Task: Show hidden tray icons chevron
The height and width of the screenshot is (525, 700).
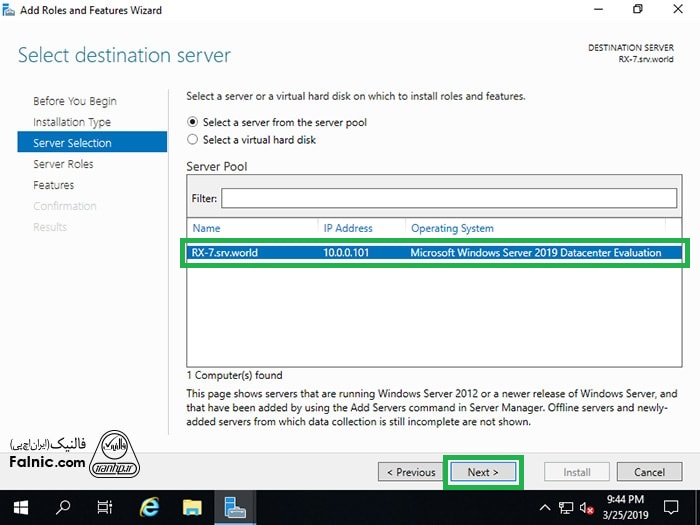Action: [545, 507]
